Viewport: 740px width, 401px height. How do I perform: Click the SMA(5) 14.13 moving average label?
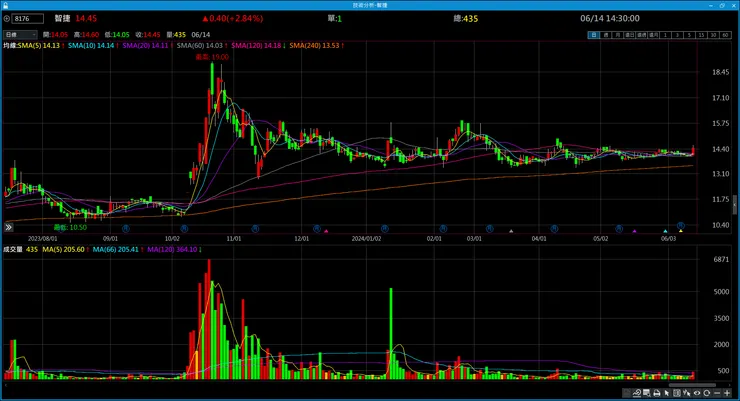point(41,45)
